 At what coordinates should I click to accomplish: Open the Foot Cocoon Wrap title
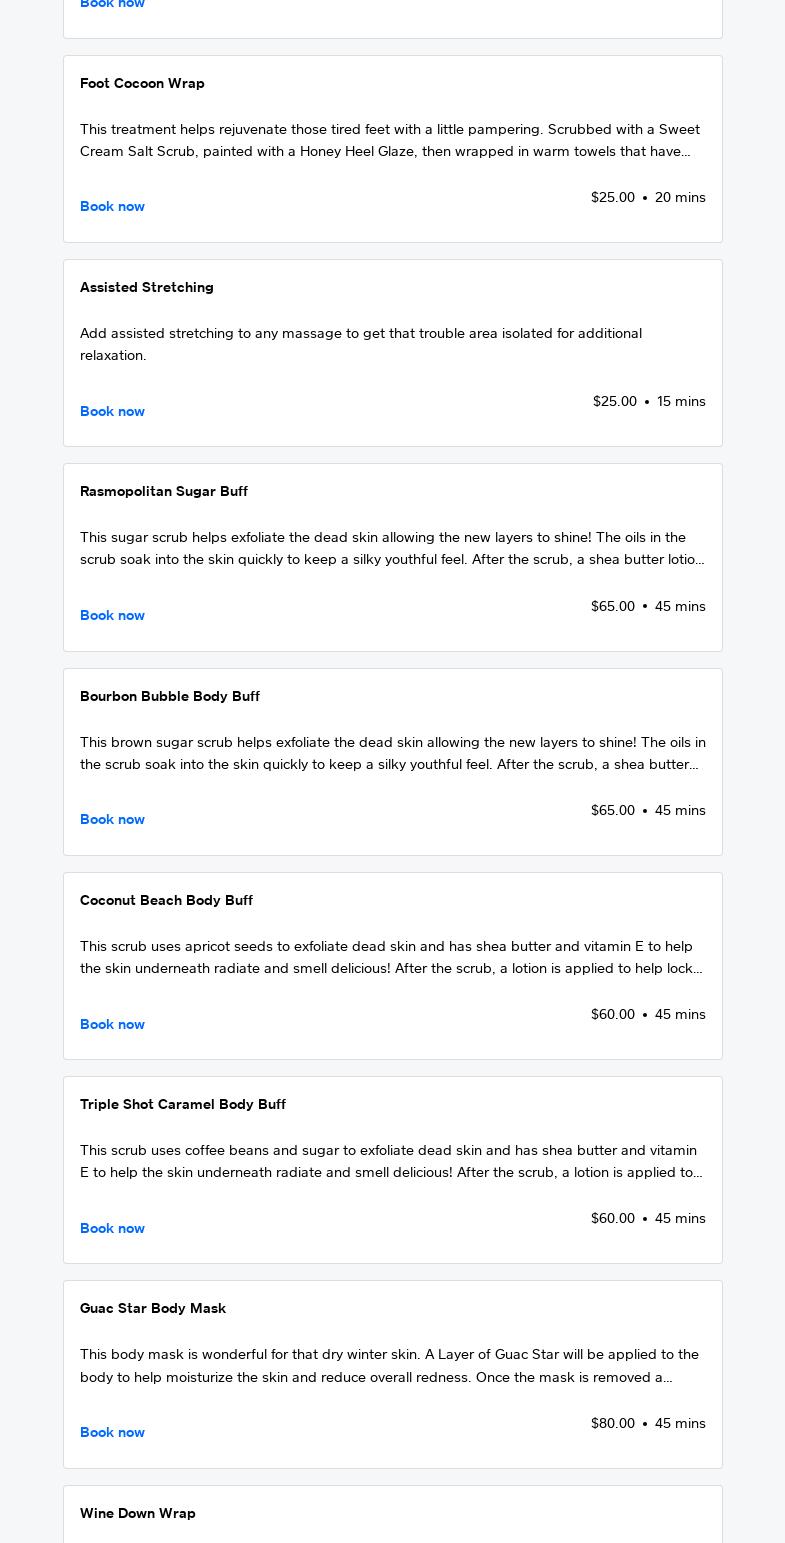click(142, 83)
